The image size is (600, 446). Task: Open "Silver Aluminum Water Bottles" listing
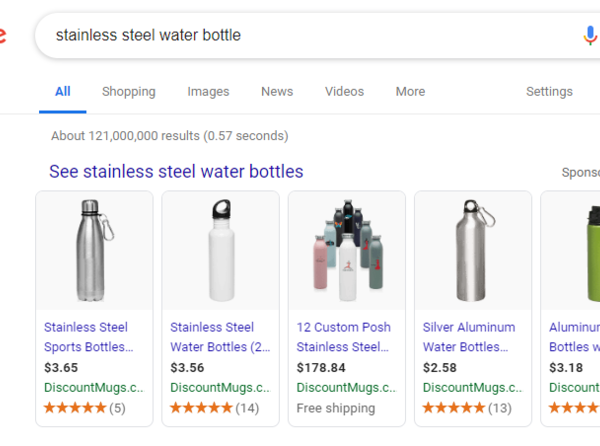click(469, 337)
